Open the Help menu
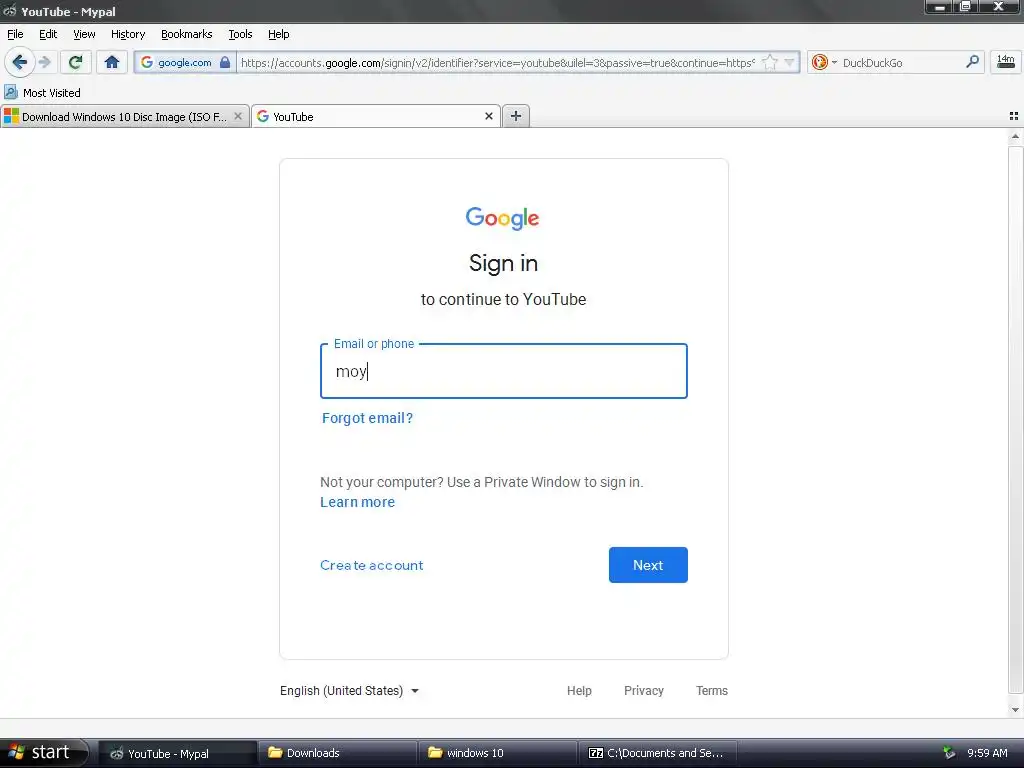The image size is (1024, 768). [x=279, y=34]
